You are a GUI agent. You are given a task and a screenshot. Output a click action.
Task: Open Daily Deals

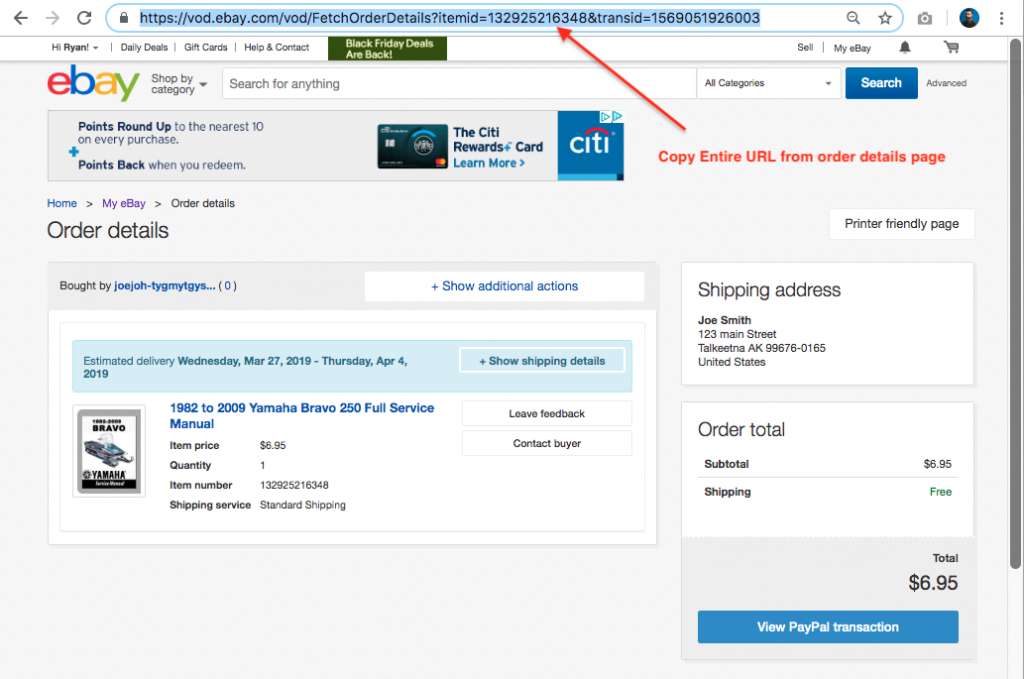[144, 47]
